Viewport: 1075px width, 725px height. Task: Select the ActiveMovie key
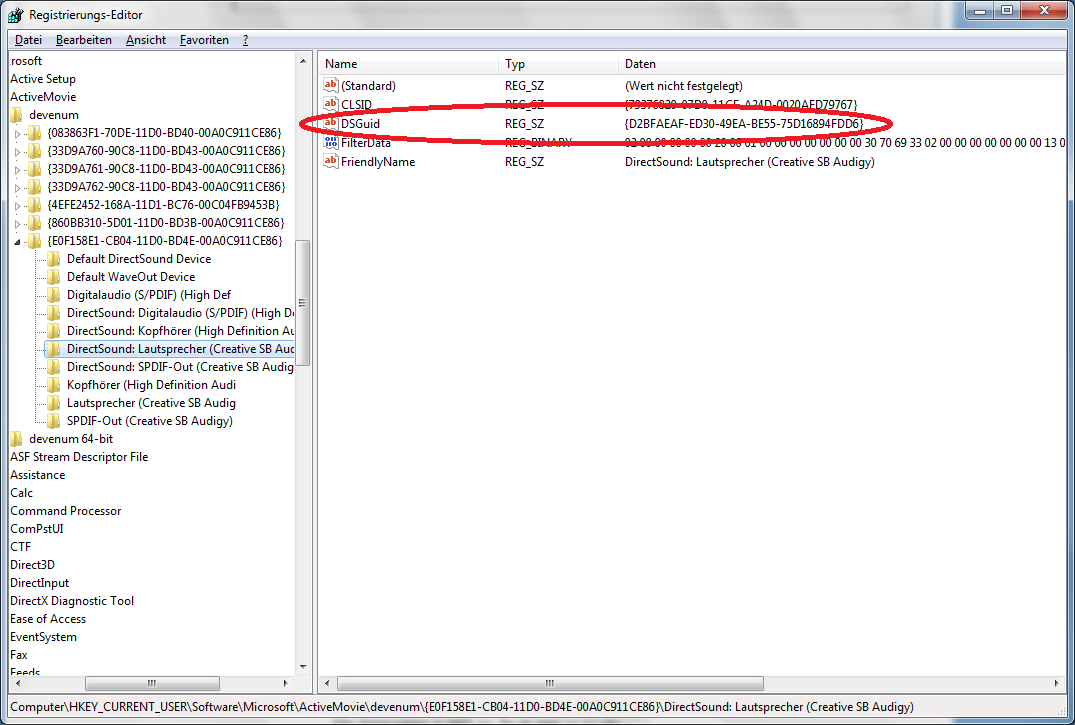(x=43, y=97)
